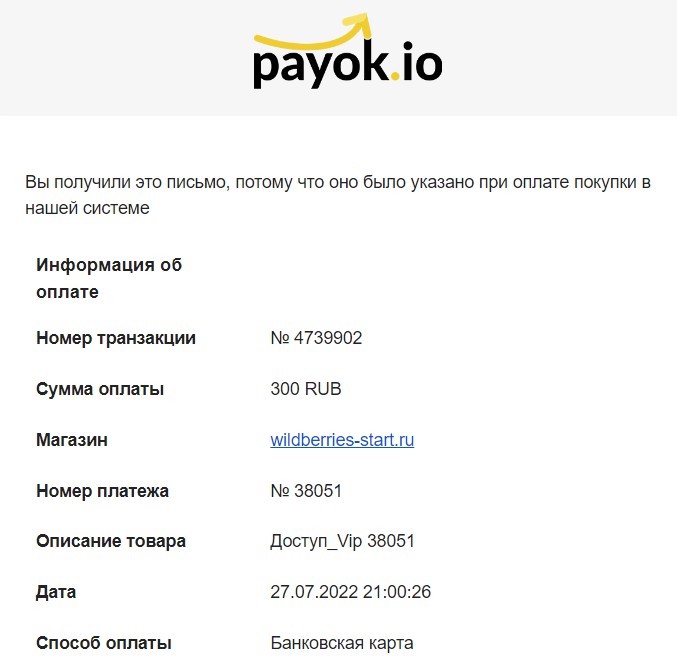Screen dimensions: 677x658
Task: Click the Информация об оплате heading
Action: [109, 278]
